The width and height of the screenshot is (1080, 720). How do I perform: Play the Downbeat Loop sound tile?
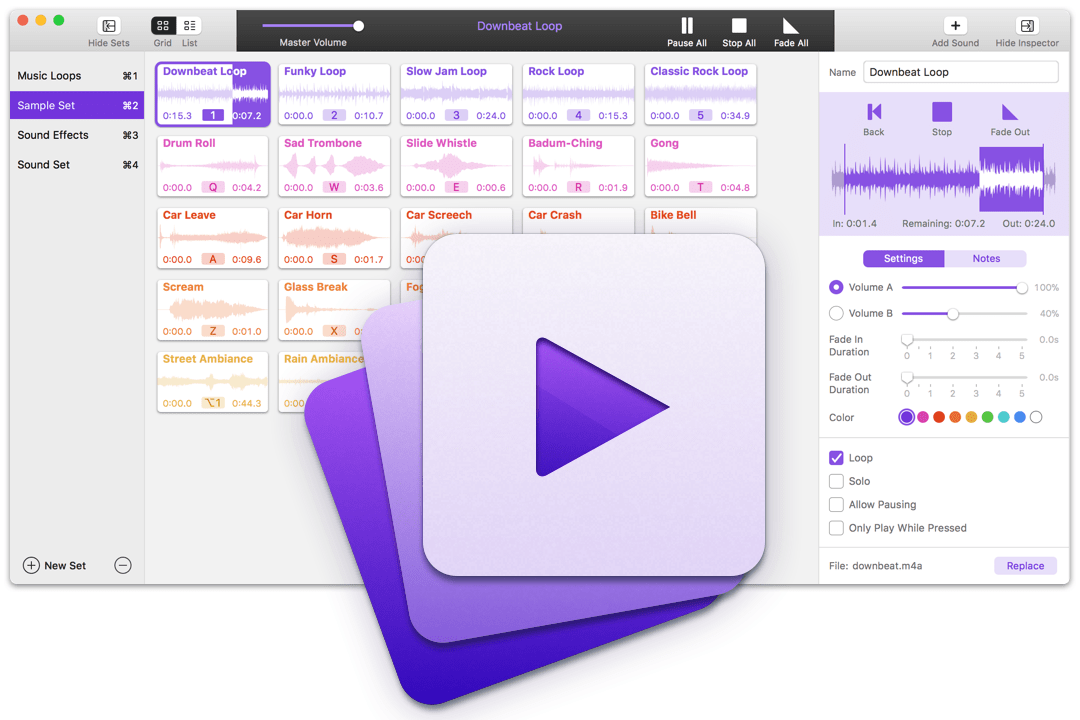point(213,94)
